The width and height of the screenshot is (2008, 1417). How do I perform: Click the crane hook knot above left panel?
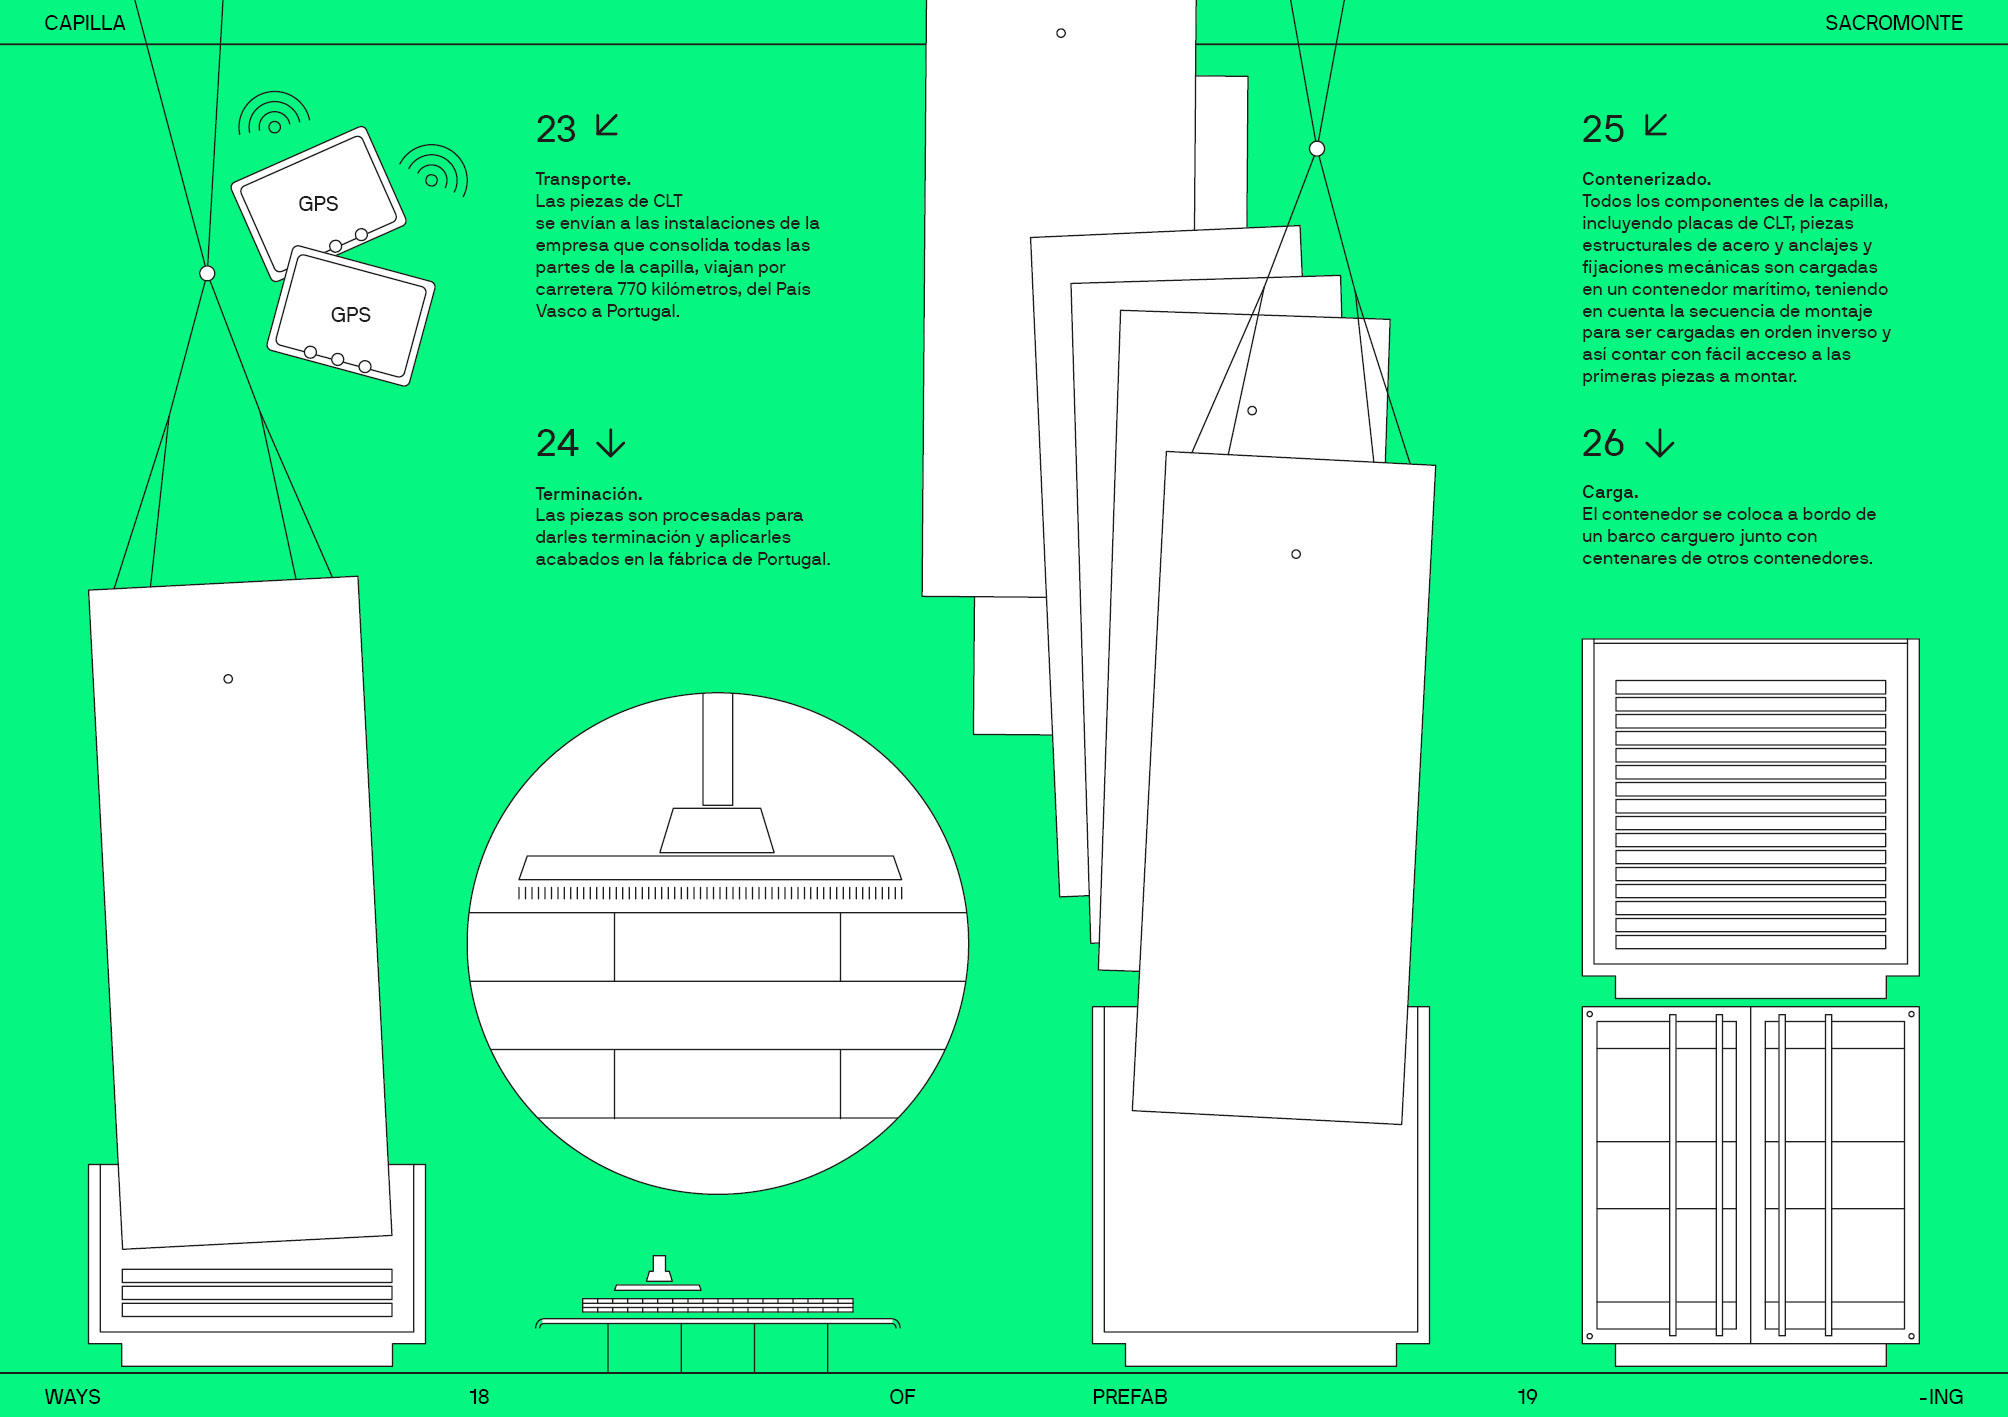pos(207,273)
